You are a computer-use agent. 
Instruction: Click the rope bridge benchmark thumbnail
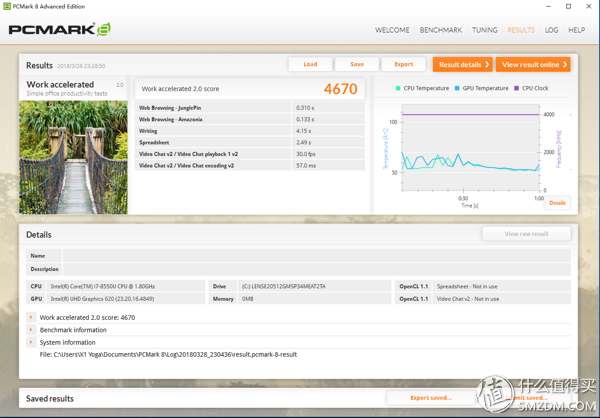click(73, 157)
